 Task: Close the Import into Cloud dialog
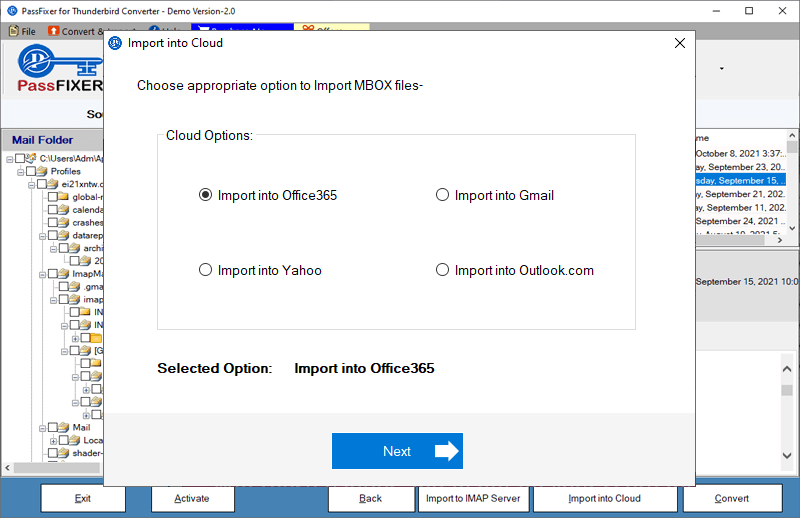[680, 43]
